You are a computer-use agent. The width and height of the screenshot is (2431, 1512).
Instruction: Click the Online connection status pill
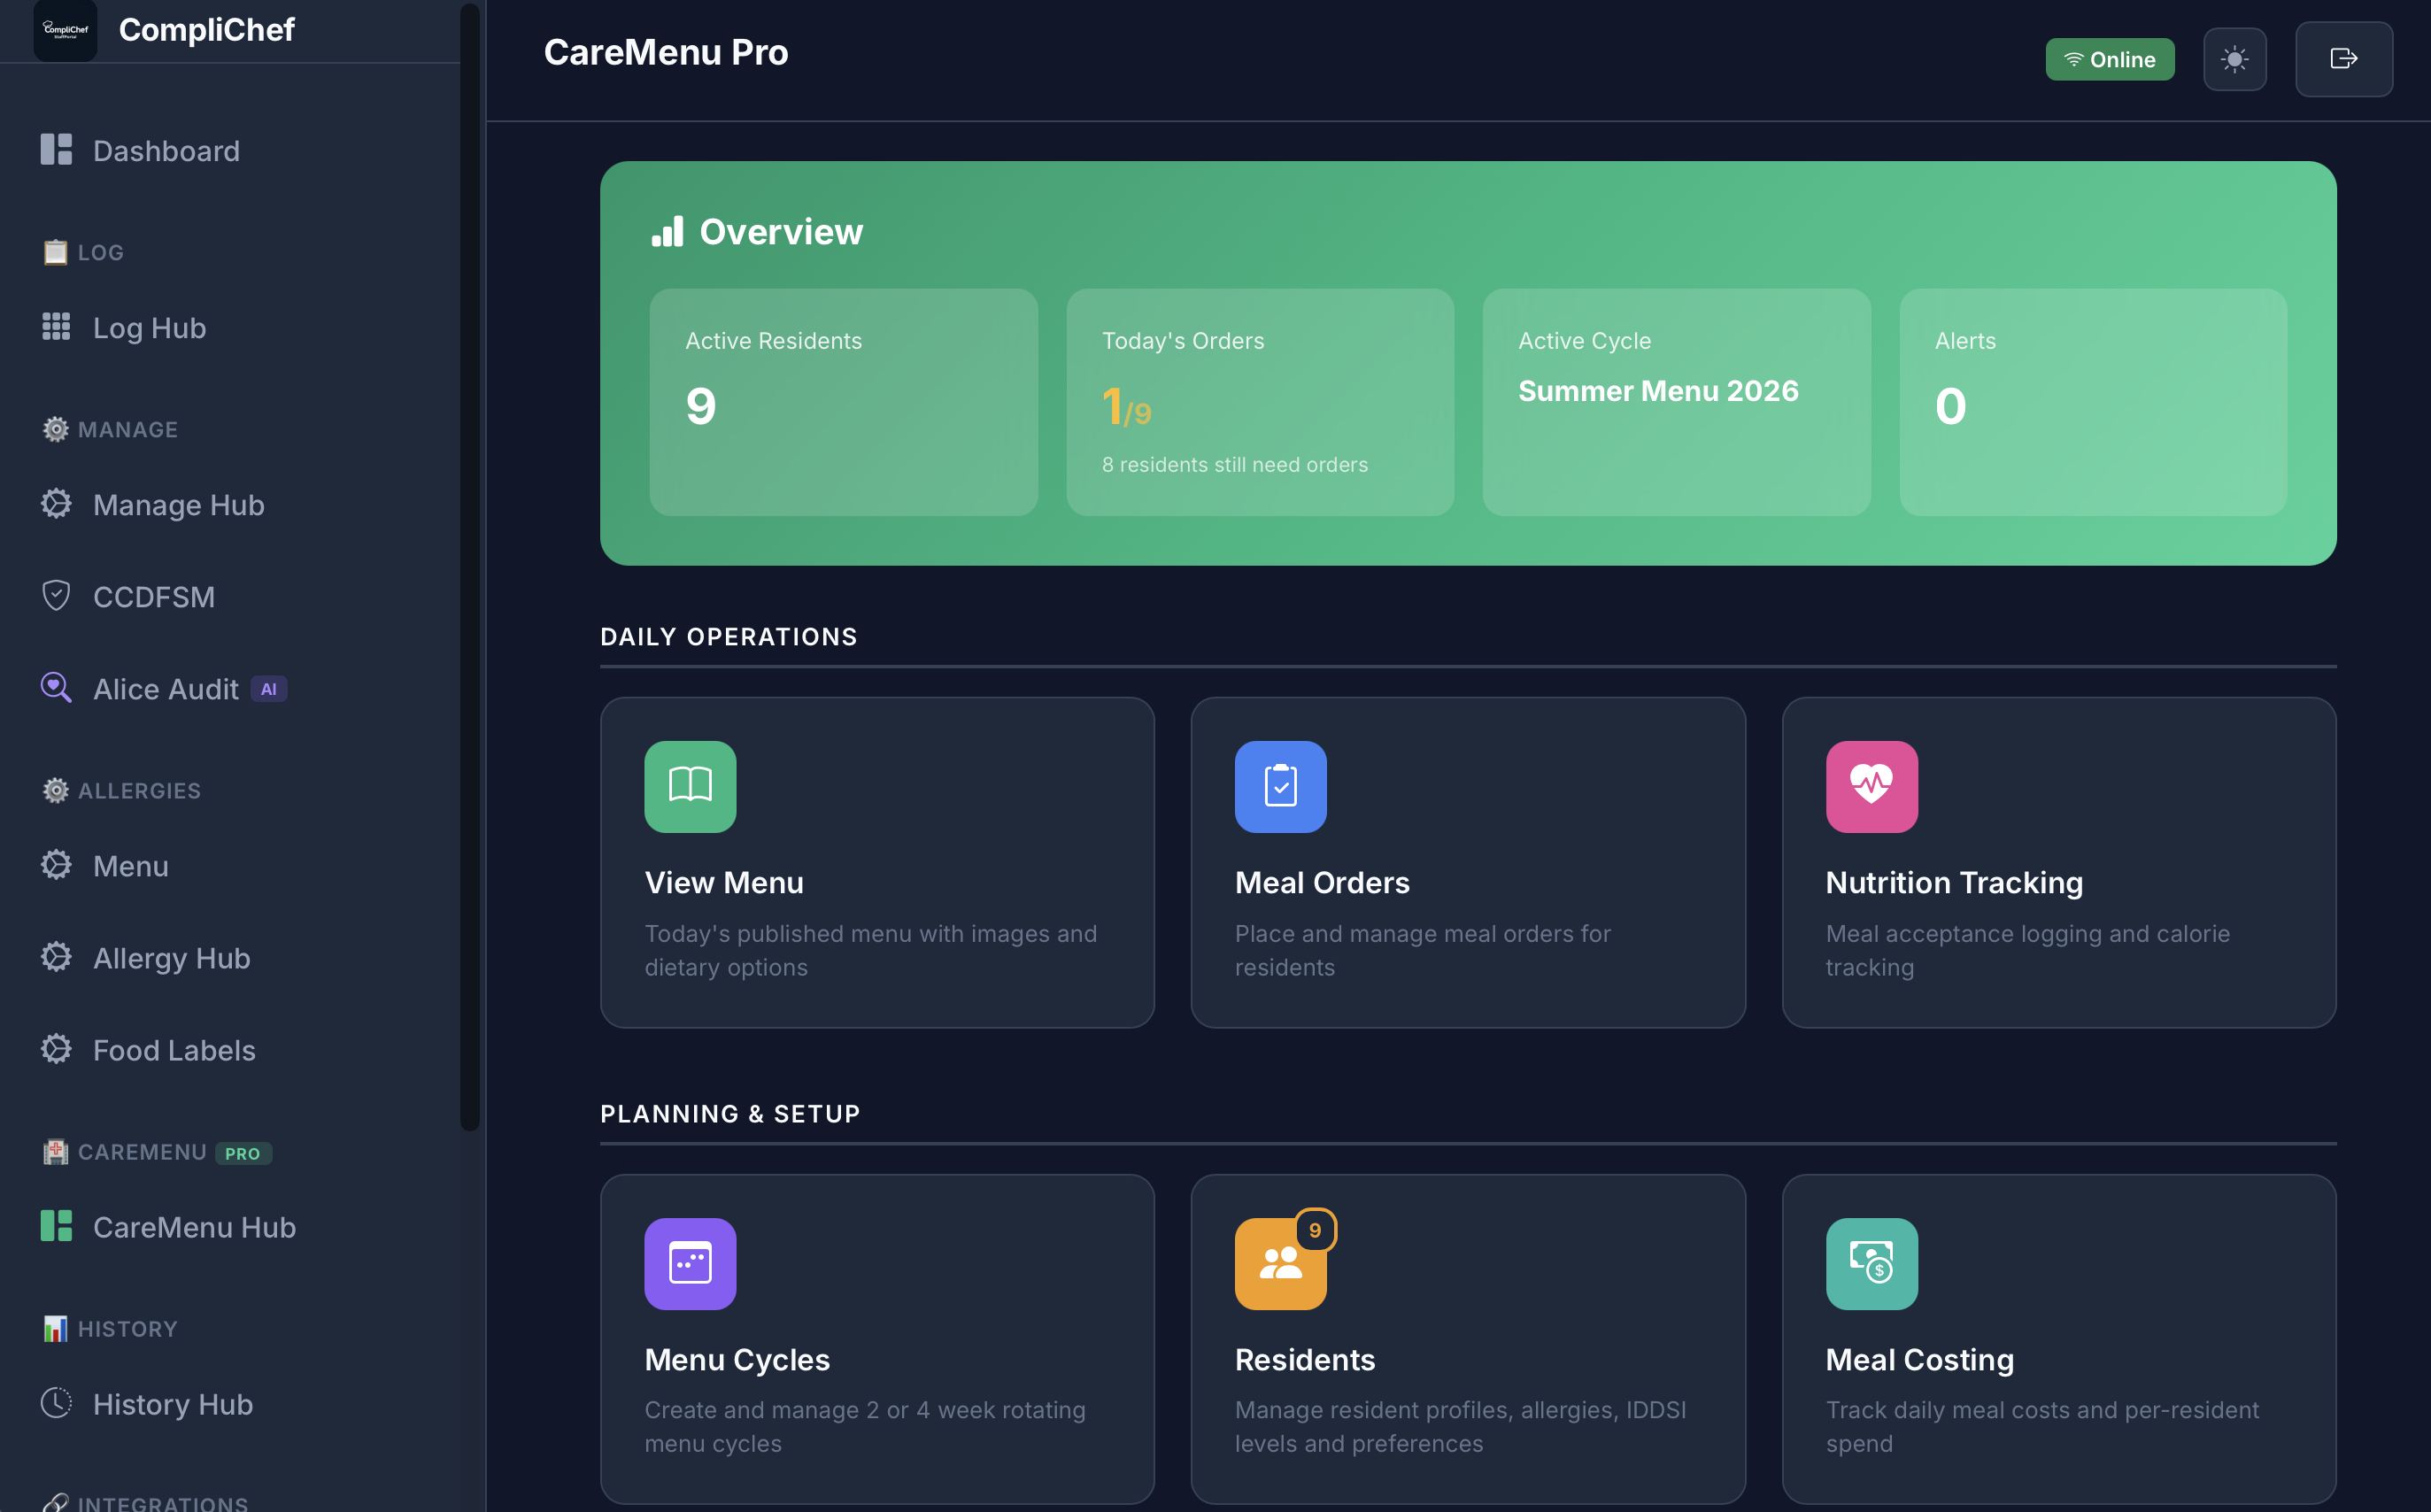(x=2110, y=59)
